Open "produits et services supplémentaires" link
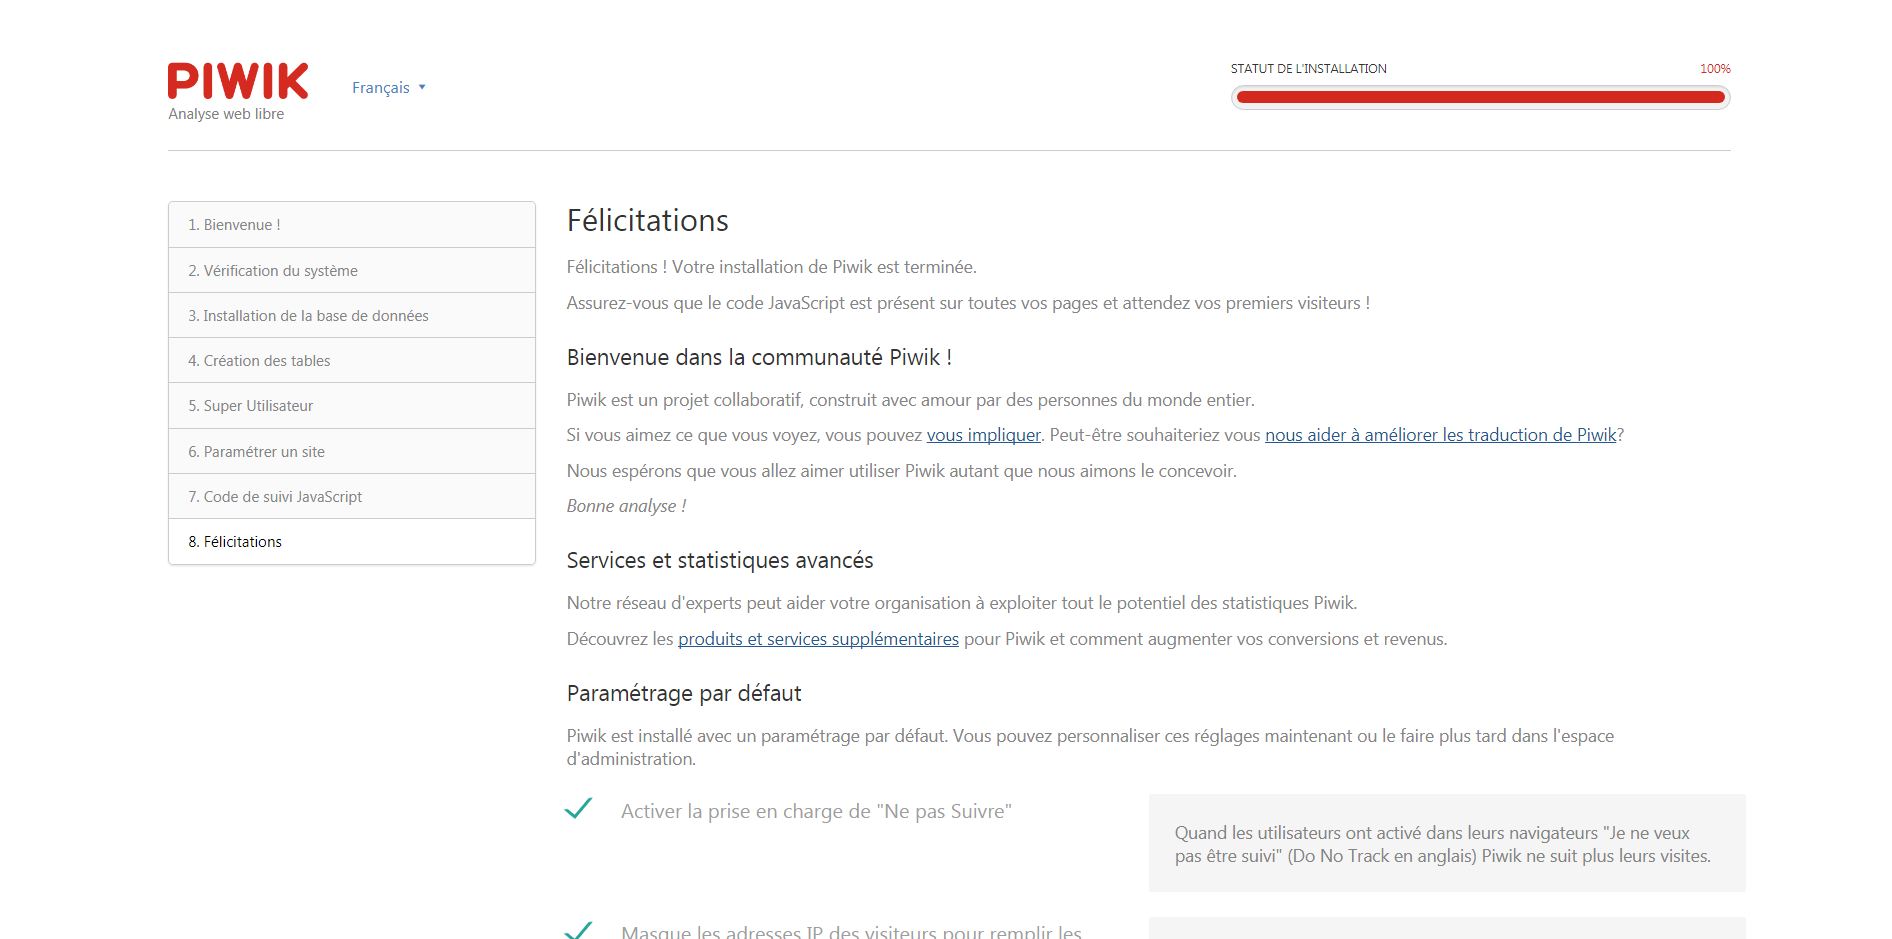The image size is (1892, 939). tap(818, 639)
